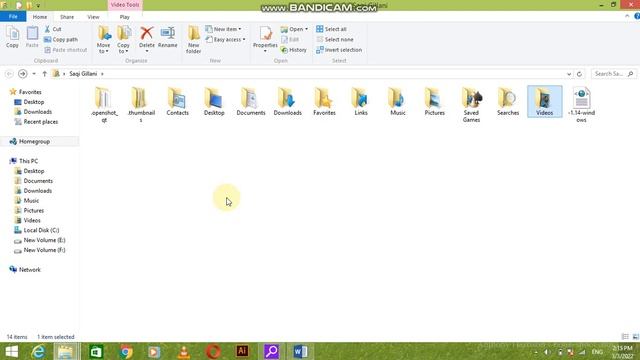Click Videos under This PC in the sidebar
Image resolution: width=640 pixels, height=360 pixels.
[32, 220]
